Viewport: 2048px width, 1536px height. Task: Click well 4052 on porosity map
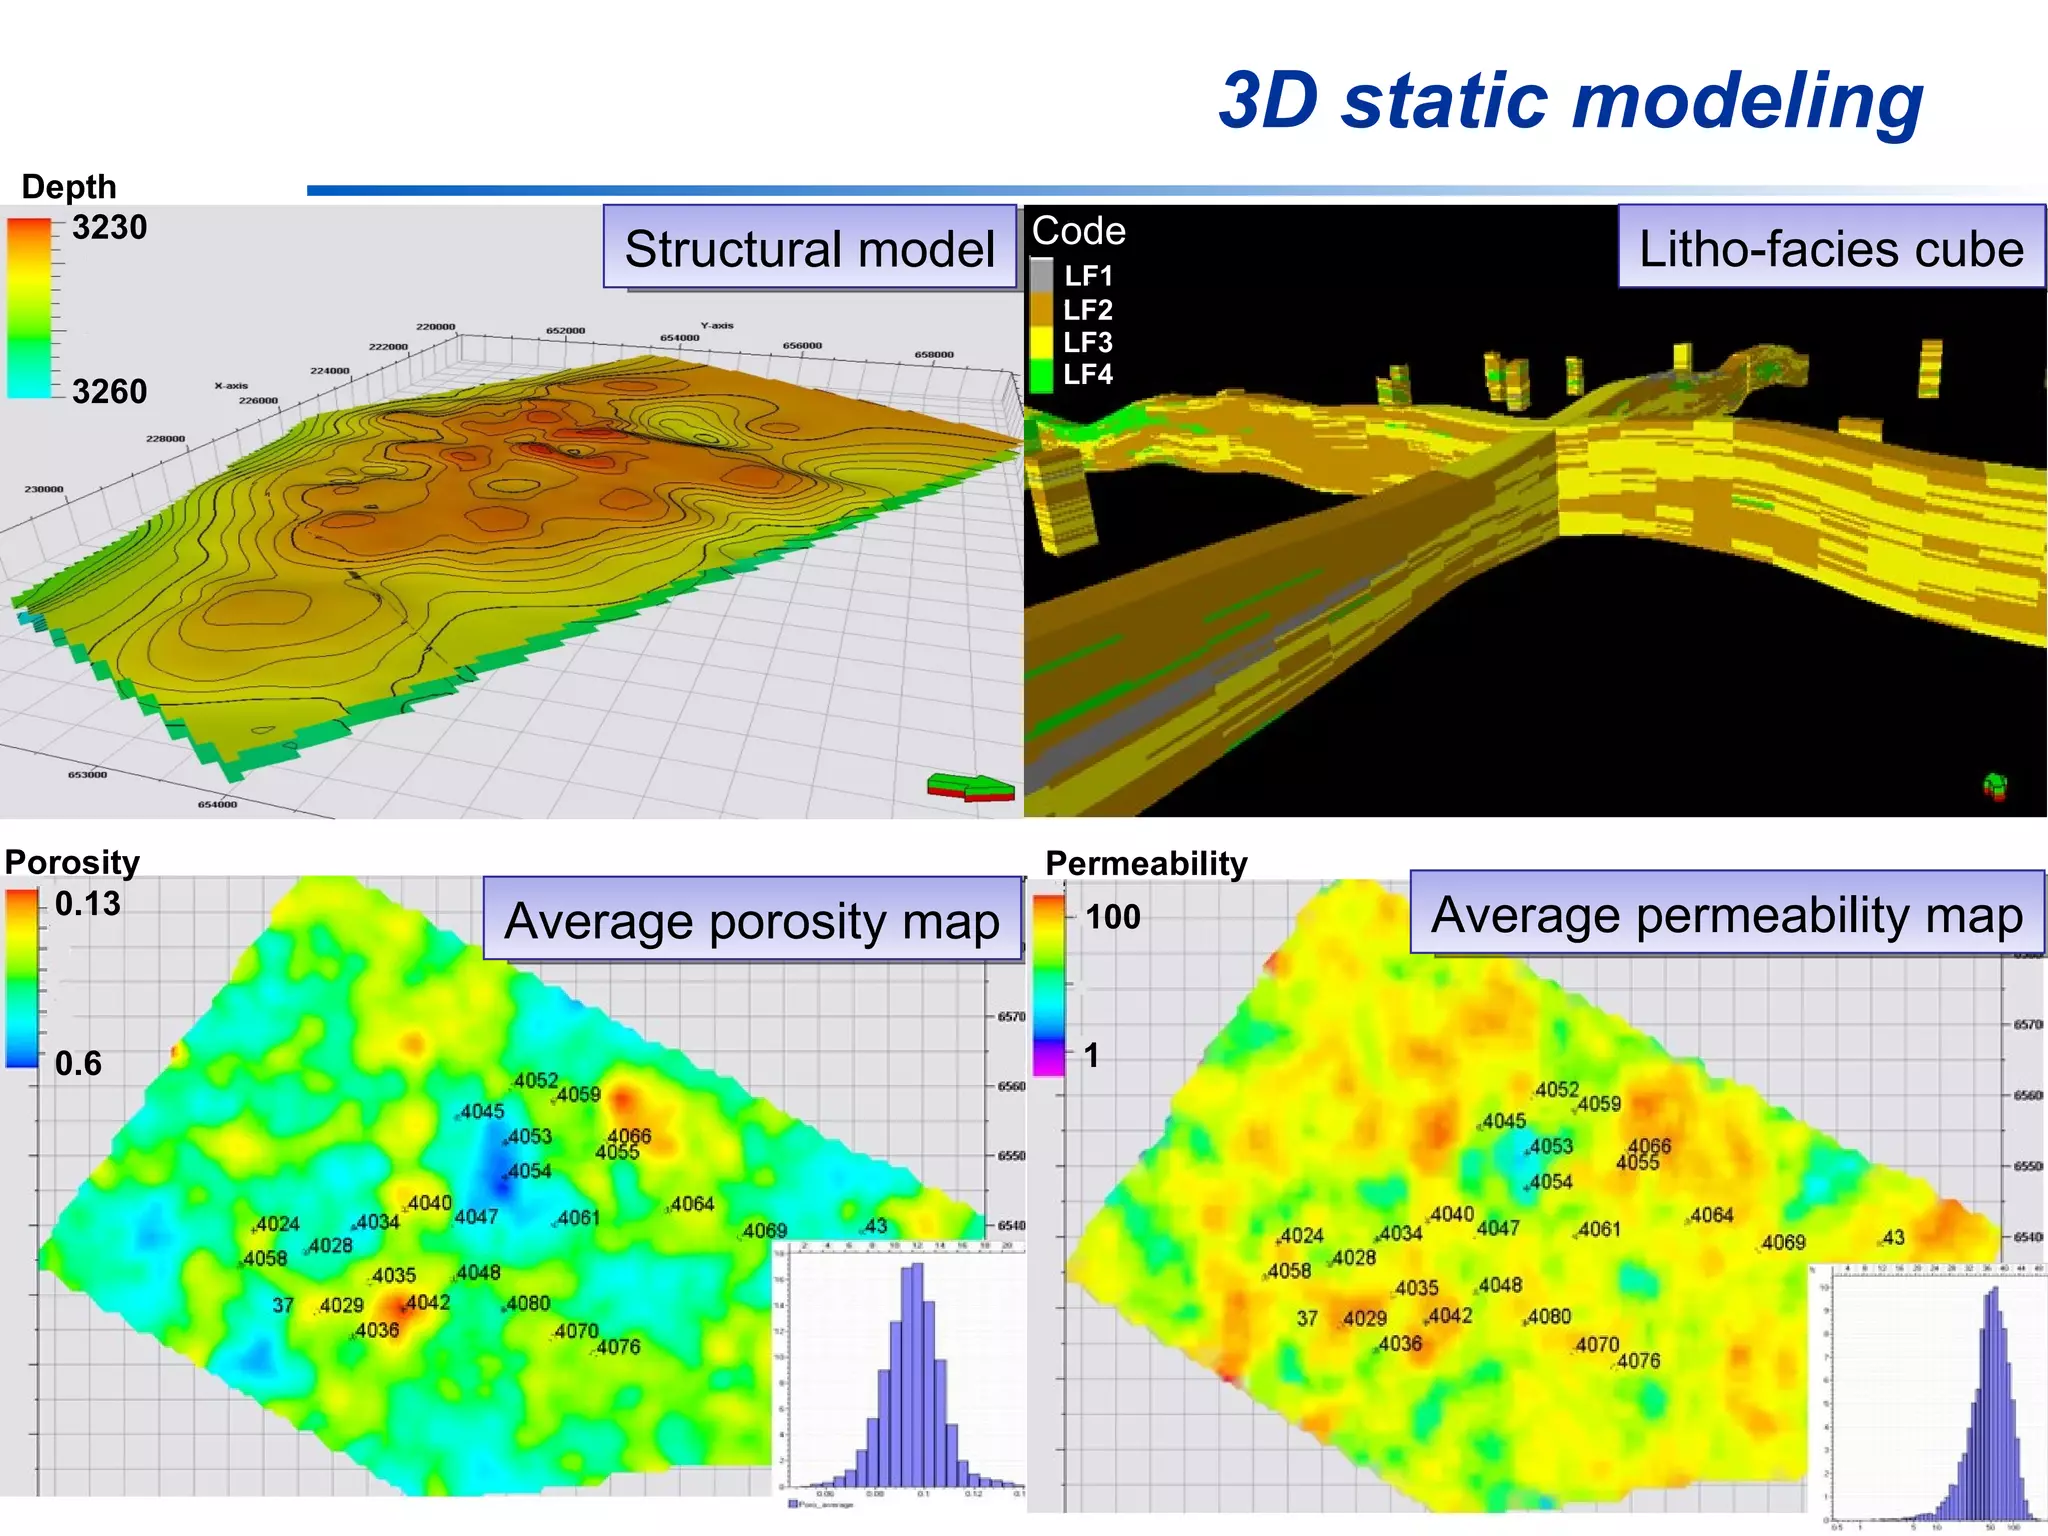[535, 1081]
